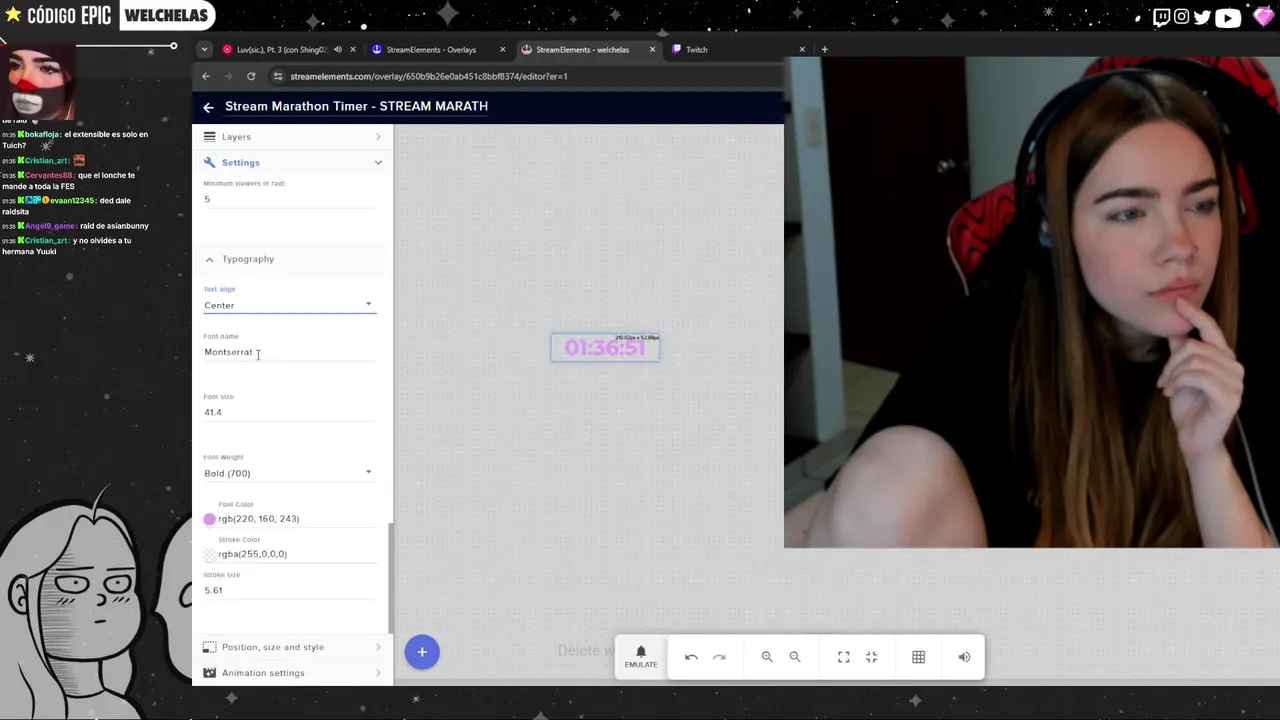
Task: Edit the Font size value 41.4
Action: (289, 412)
